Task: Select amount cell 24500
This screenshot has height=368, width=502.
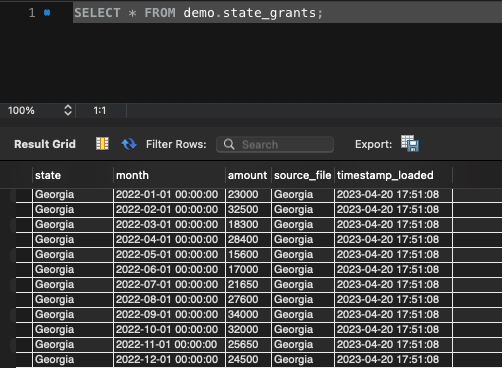Action: [x=248, y=360]
